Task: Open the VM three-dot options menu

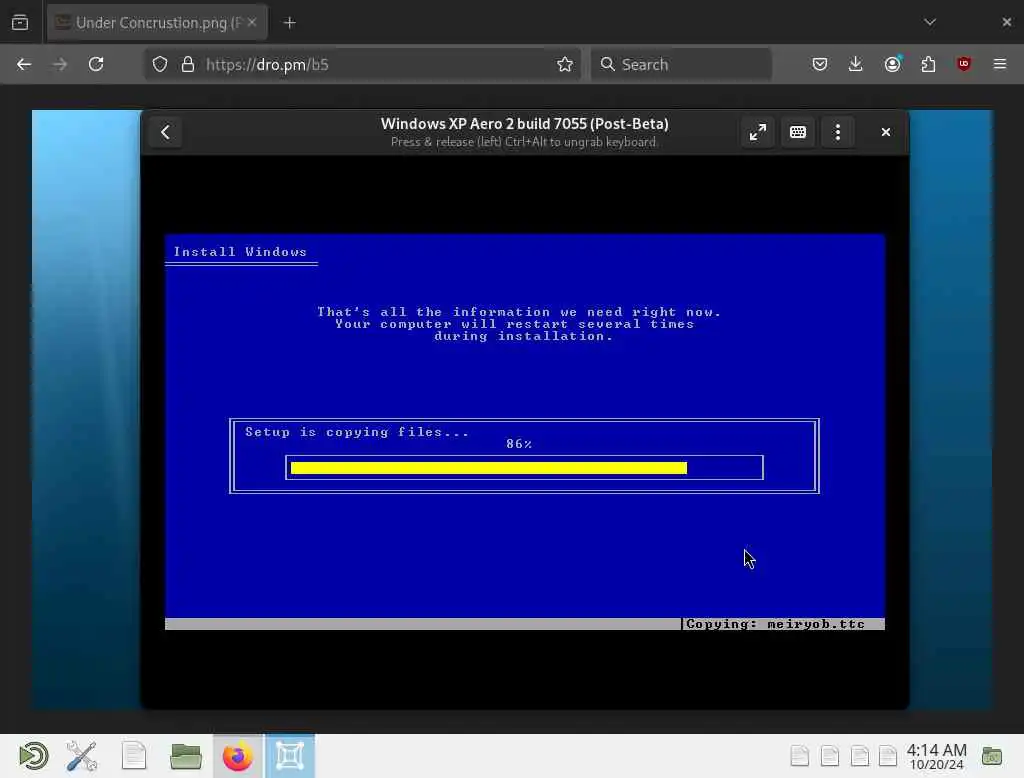Action: pyautogui.click(x=838, y=132)
